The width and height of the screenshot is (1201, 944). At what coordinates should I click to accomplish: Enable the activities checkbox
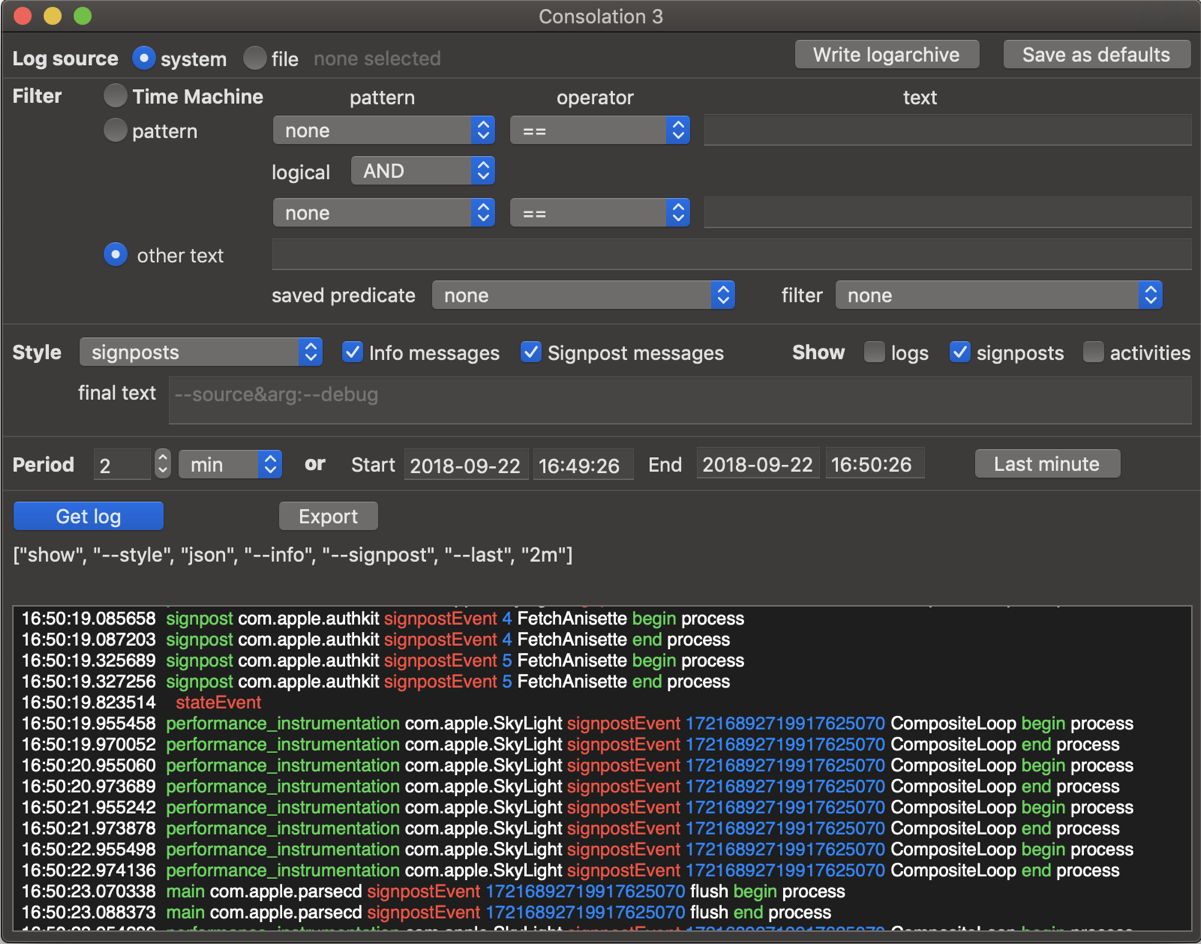(x=1094, y=352)
